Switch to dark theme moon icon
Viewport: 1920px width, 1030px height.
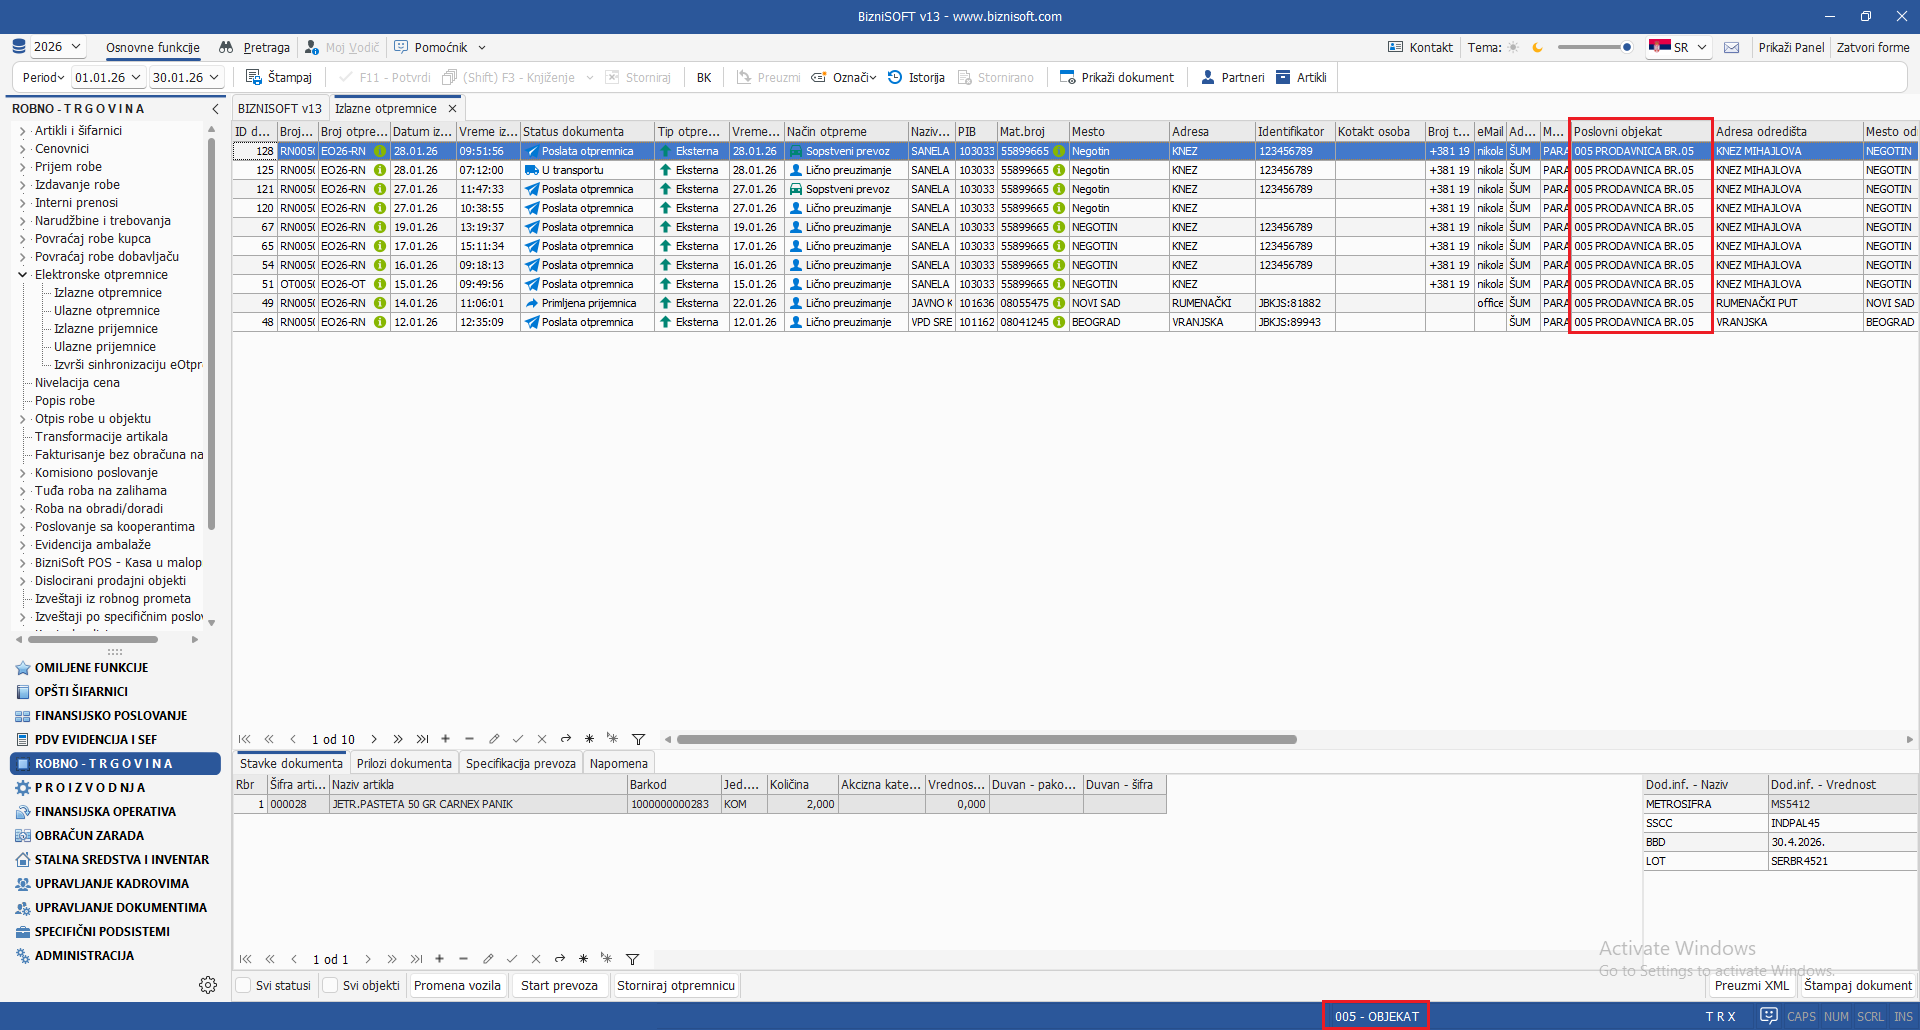pos(1538,47)
